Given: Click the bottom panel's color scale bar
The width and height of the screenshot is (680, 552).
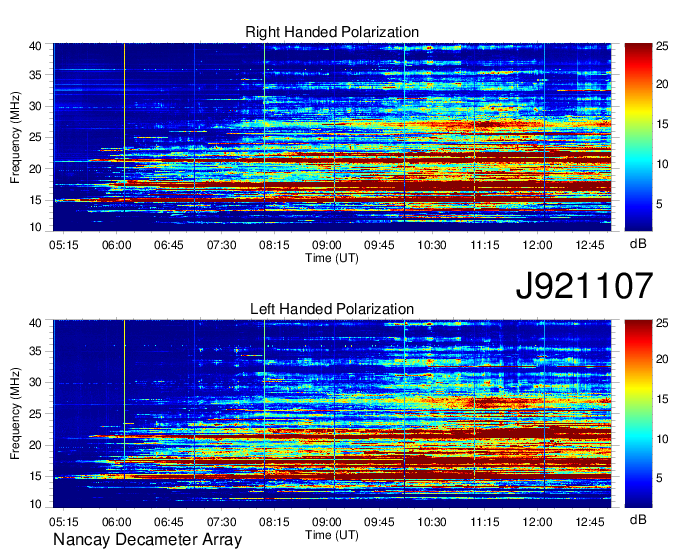Looking at the screenshot, I should click(638, 414).
